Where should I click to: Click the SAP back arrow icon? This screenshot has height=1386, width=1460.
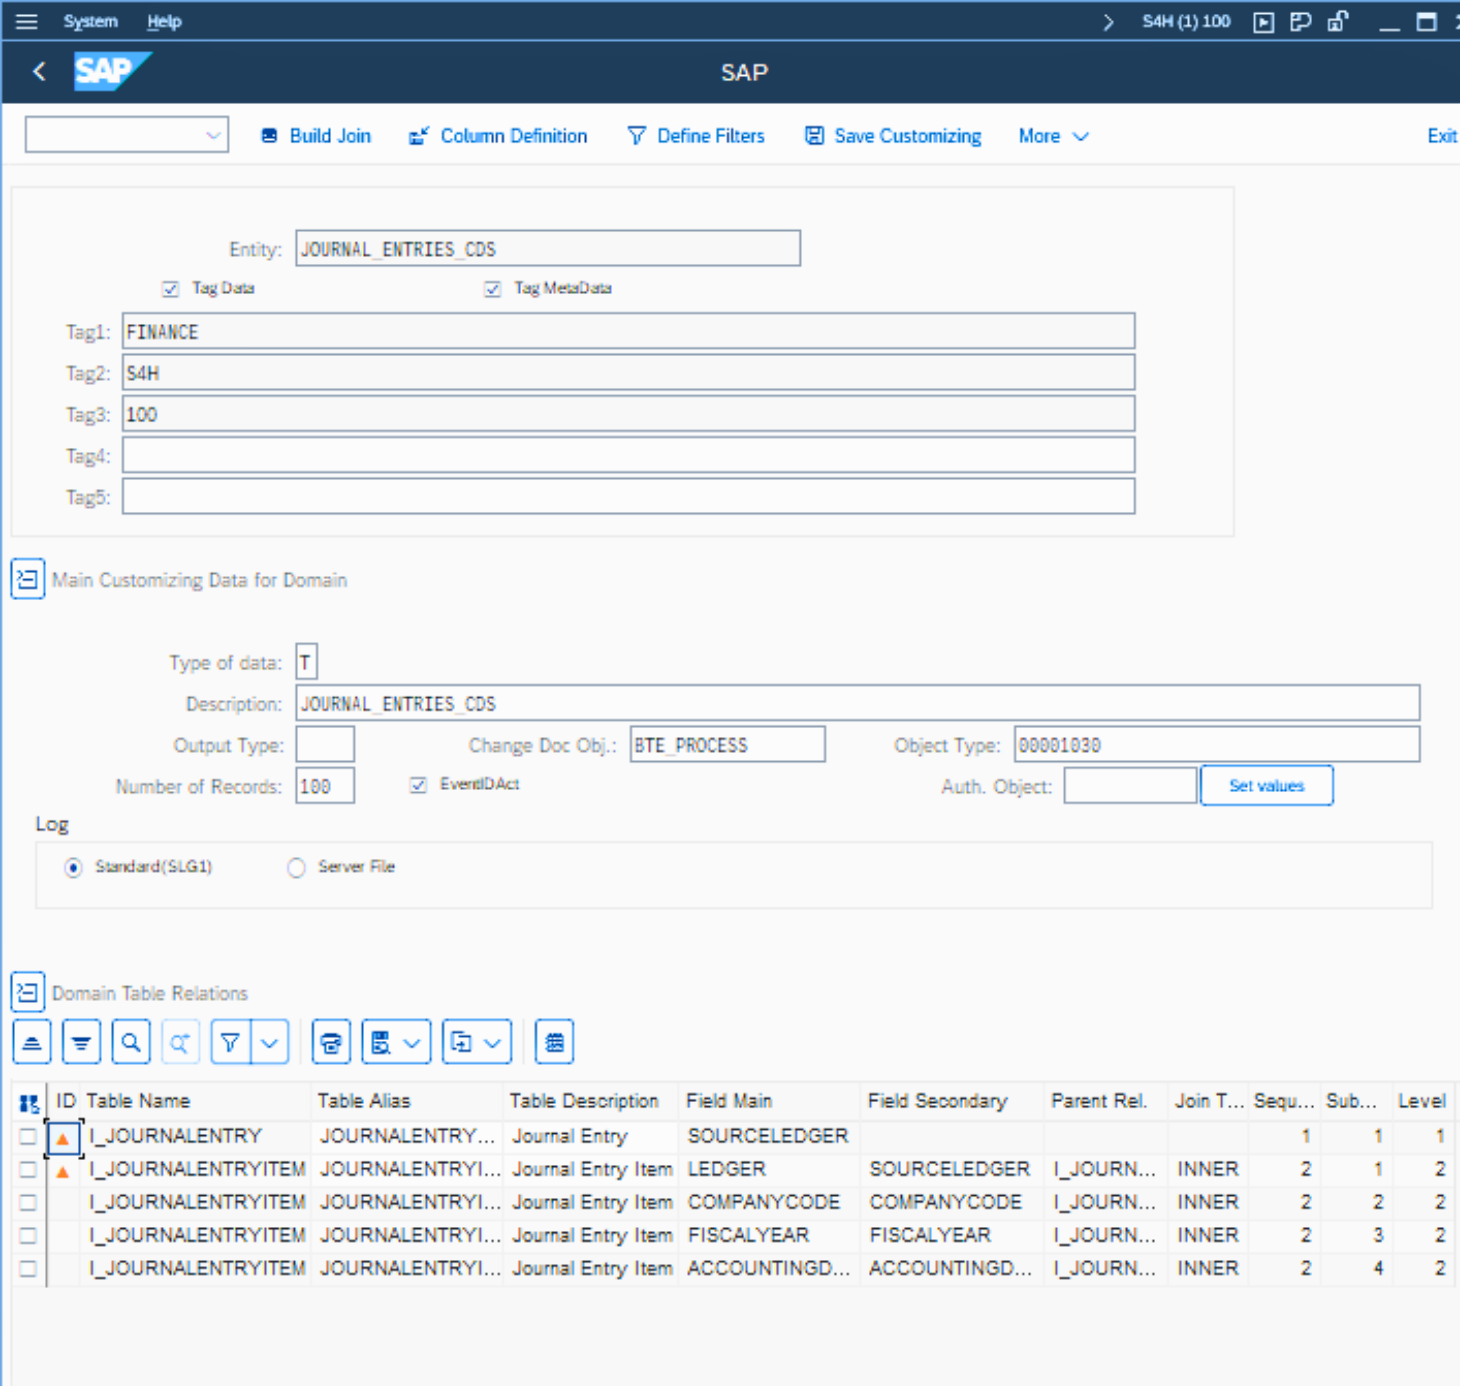39,72
